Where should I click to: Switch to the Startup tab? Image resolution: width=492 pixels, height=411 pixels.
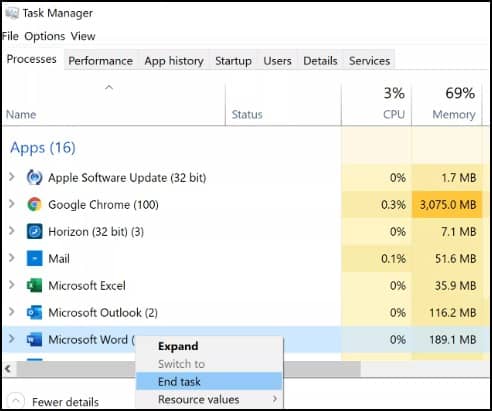click(x=233, y=61)
